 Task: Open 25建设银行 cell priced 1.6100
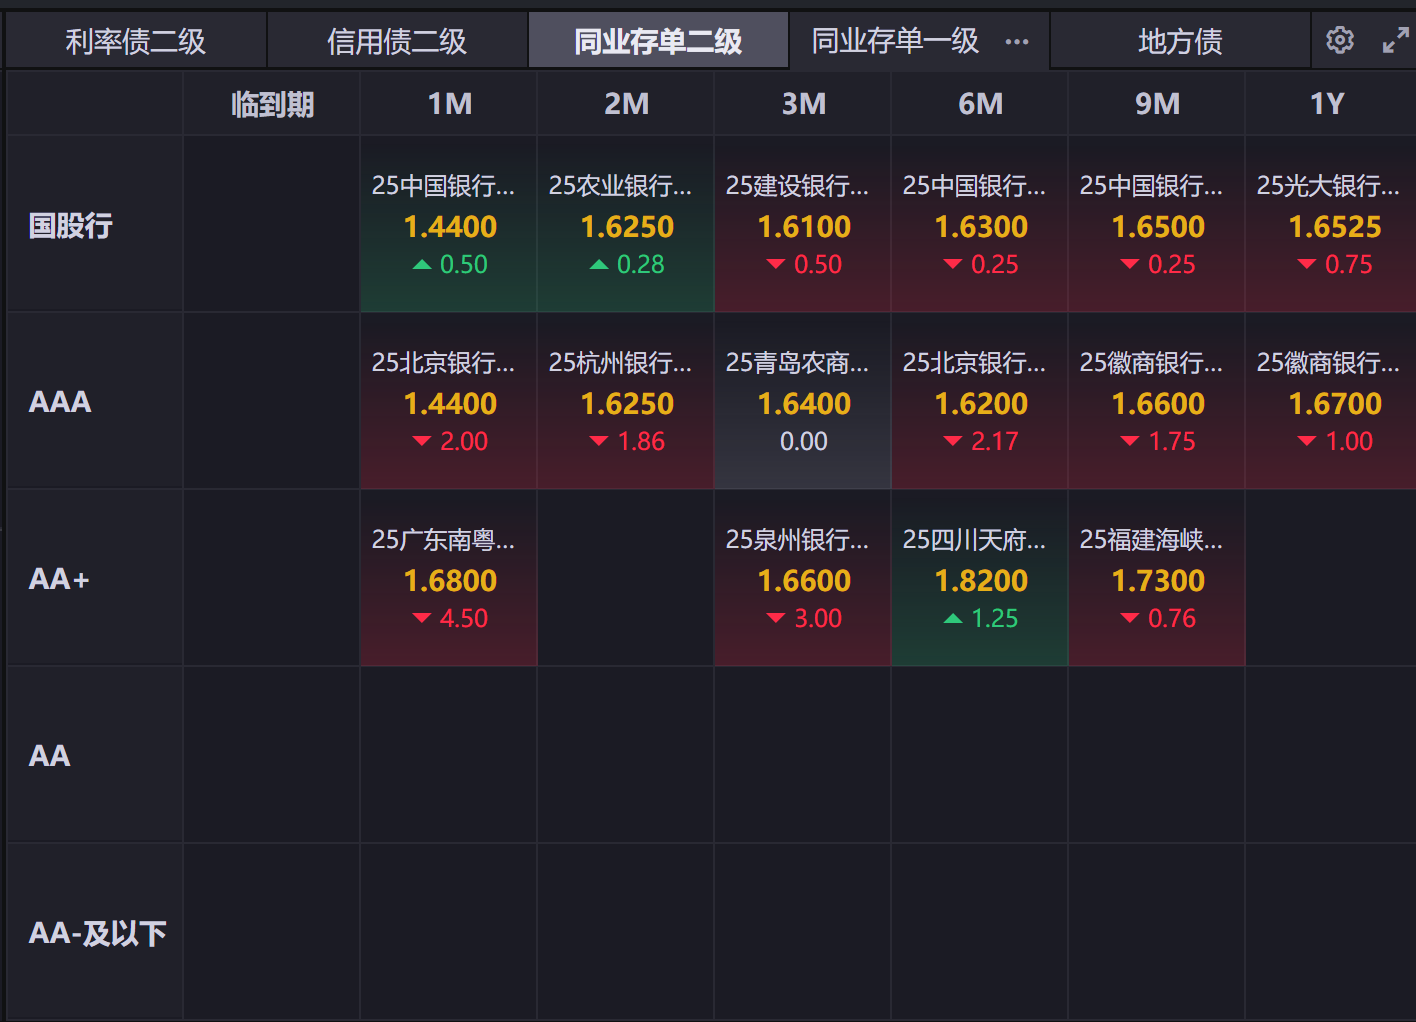pyautogui.click(x=803, y=225)
